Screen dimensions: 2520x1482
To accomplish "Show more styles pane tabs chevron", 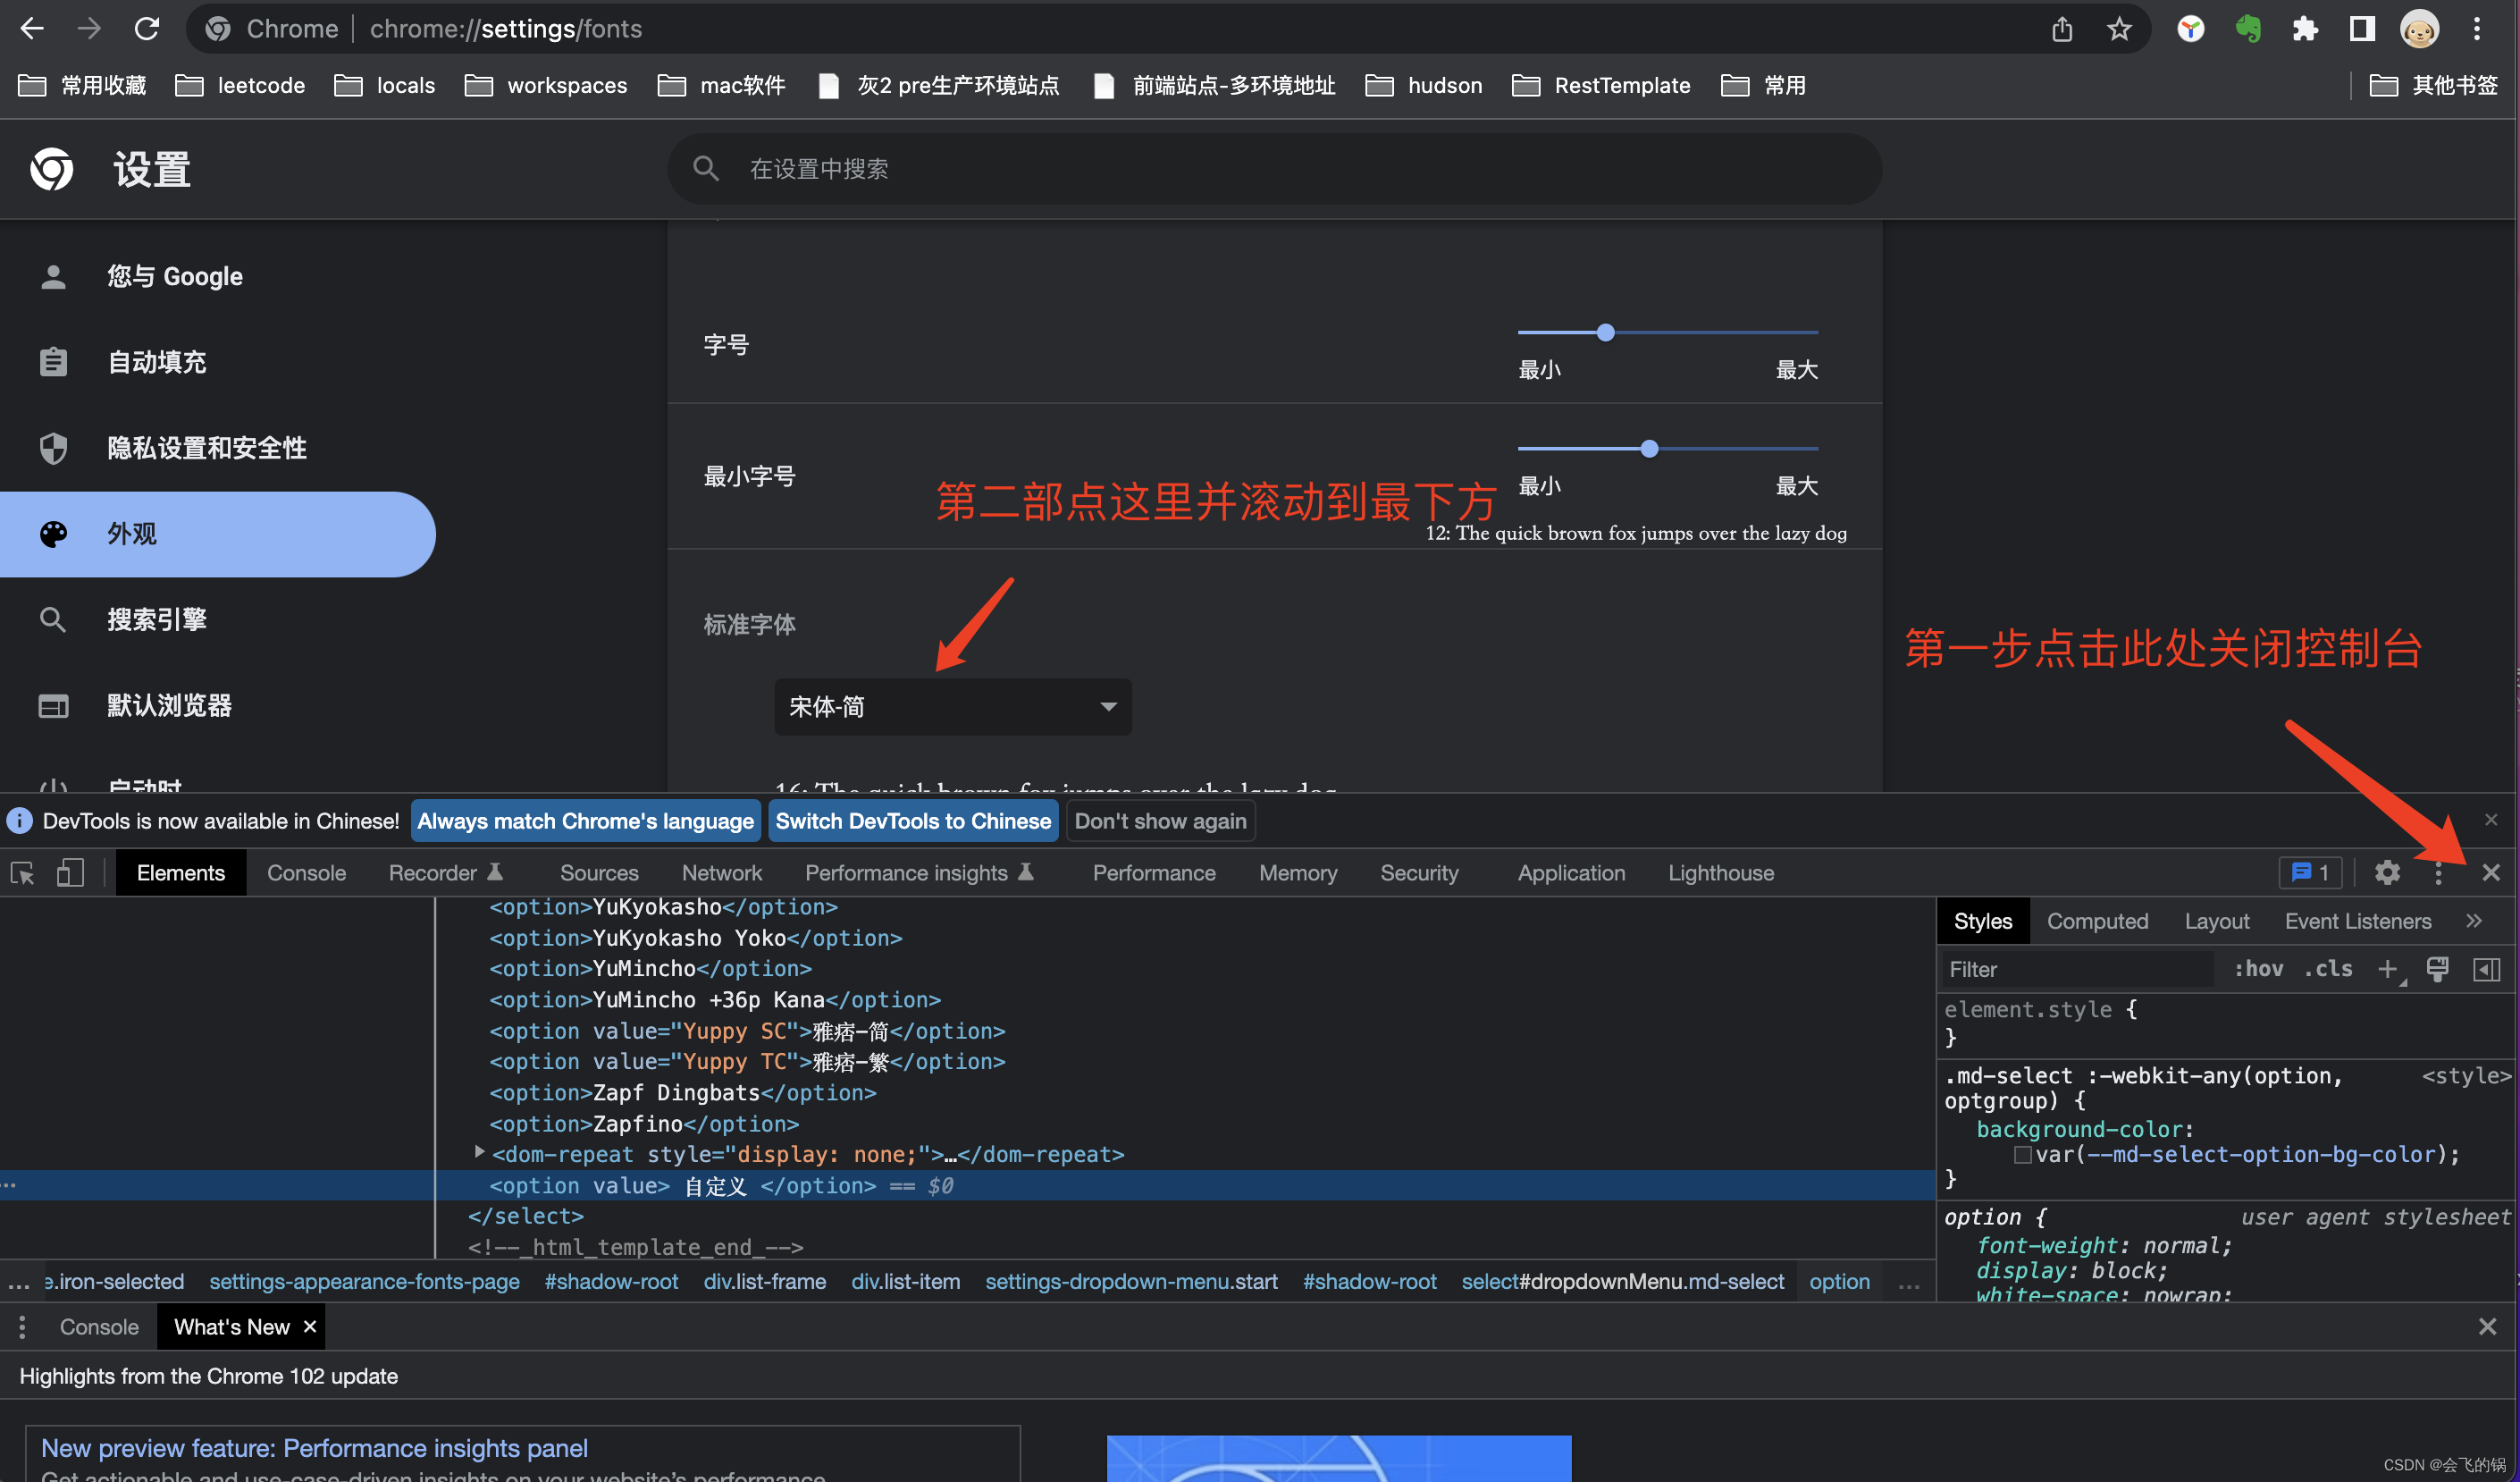I will (2474, 921).
